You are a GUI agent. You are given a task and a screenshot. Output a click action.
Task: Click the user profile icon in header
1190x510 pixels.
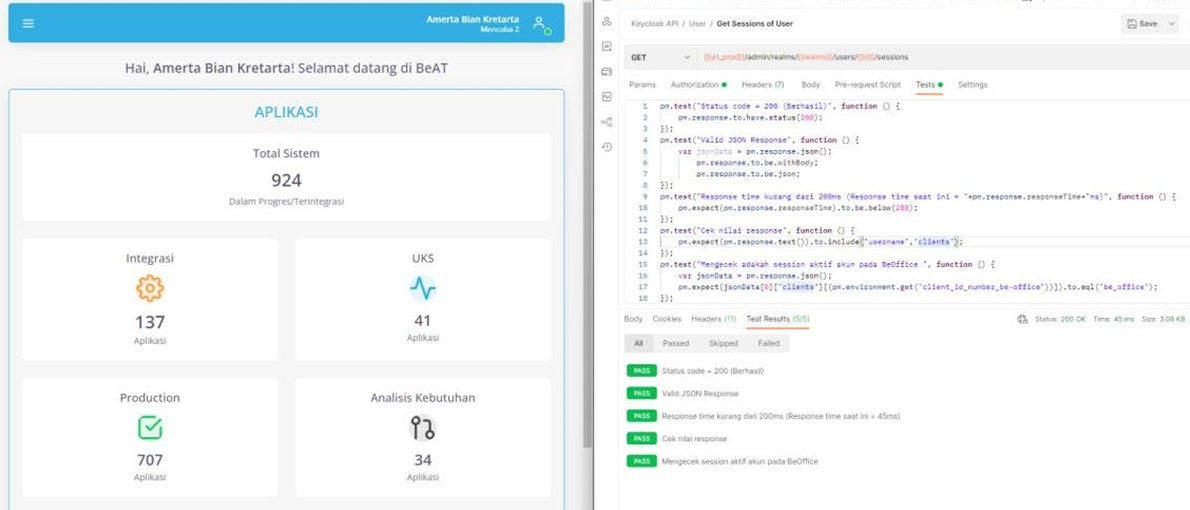[x=540, y=23]
